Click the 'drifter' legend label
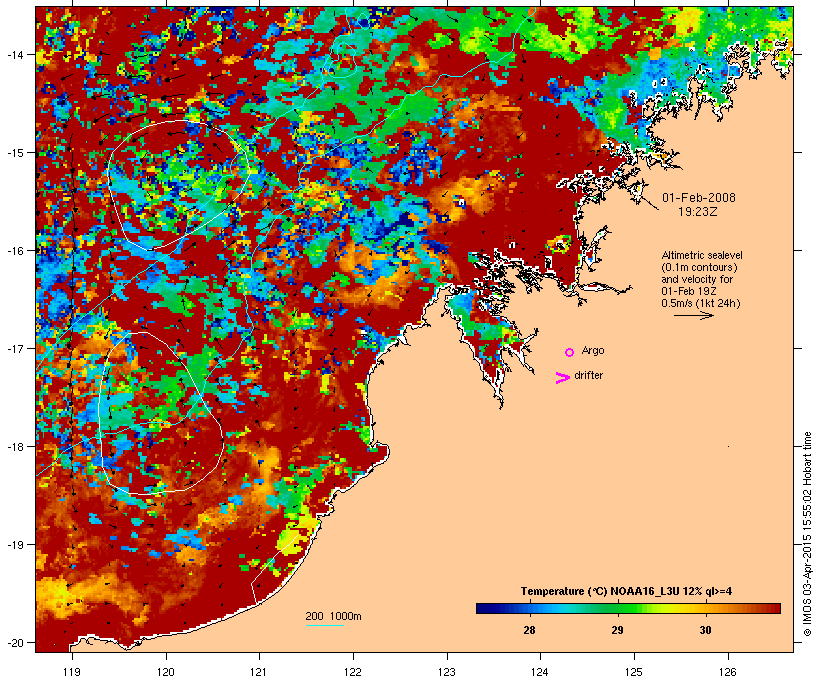This screenshot has width=820, height=680. pyautogui.click(x=588, y=375)
